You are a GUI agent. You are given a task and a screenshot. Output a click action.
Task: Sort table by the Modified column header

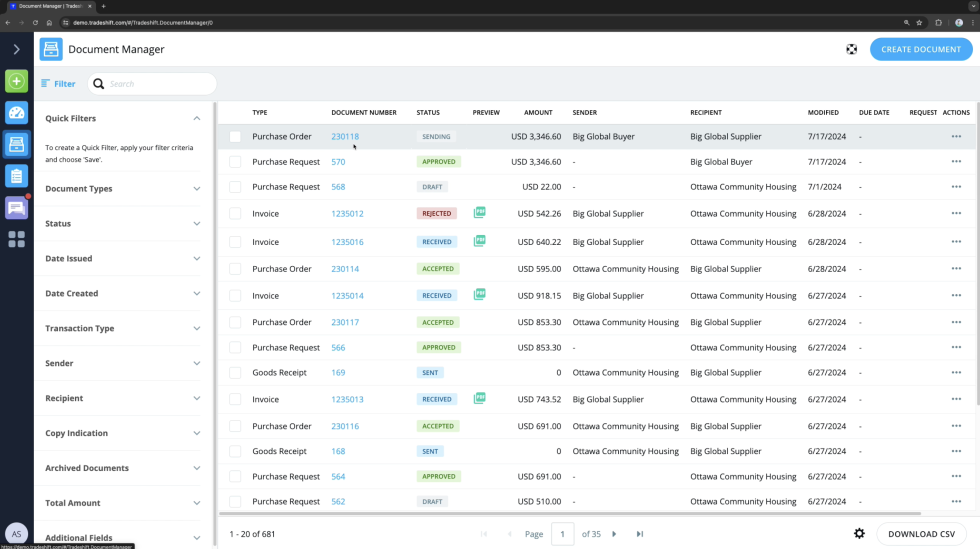823,113
